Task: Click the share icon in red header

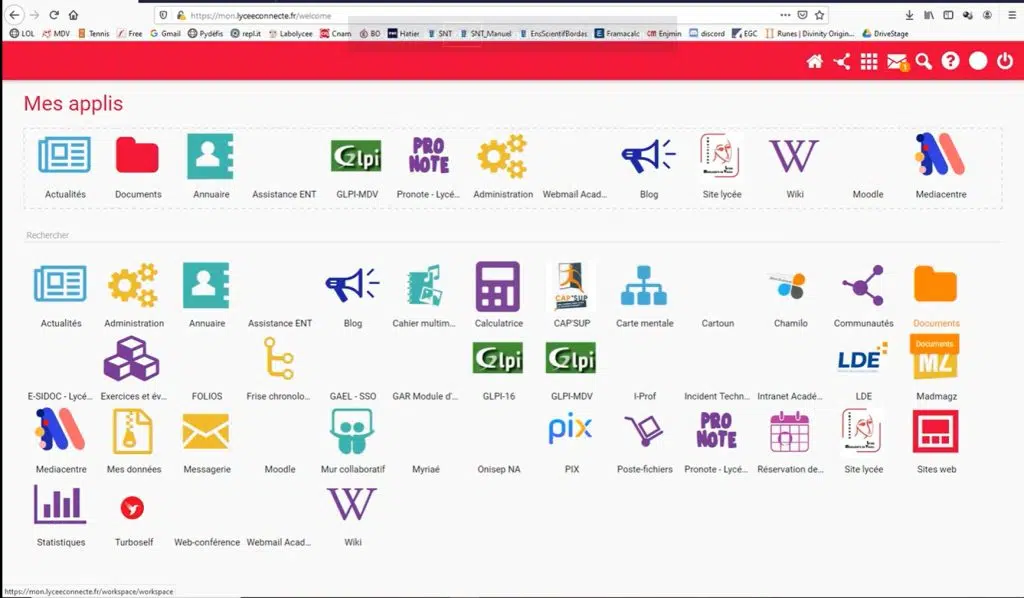Action: pyautogui.click(x=842, y=61)
